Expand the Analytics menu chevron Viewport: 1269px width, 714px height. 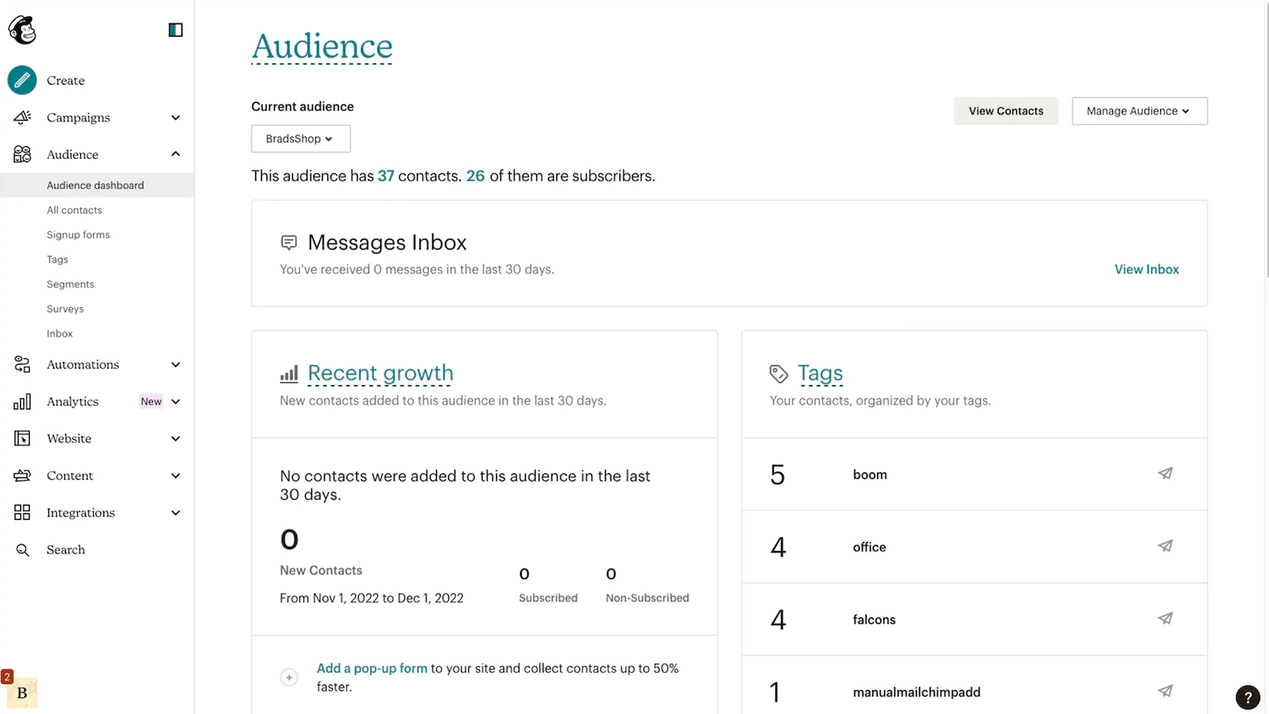coord(175,401)
